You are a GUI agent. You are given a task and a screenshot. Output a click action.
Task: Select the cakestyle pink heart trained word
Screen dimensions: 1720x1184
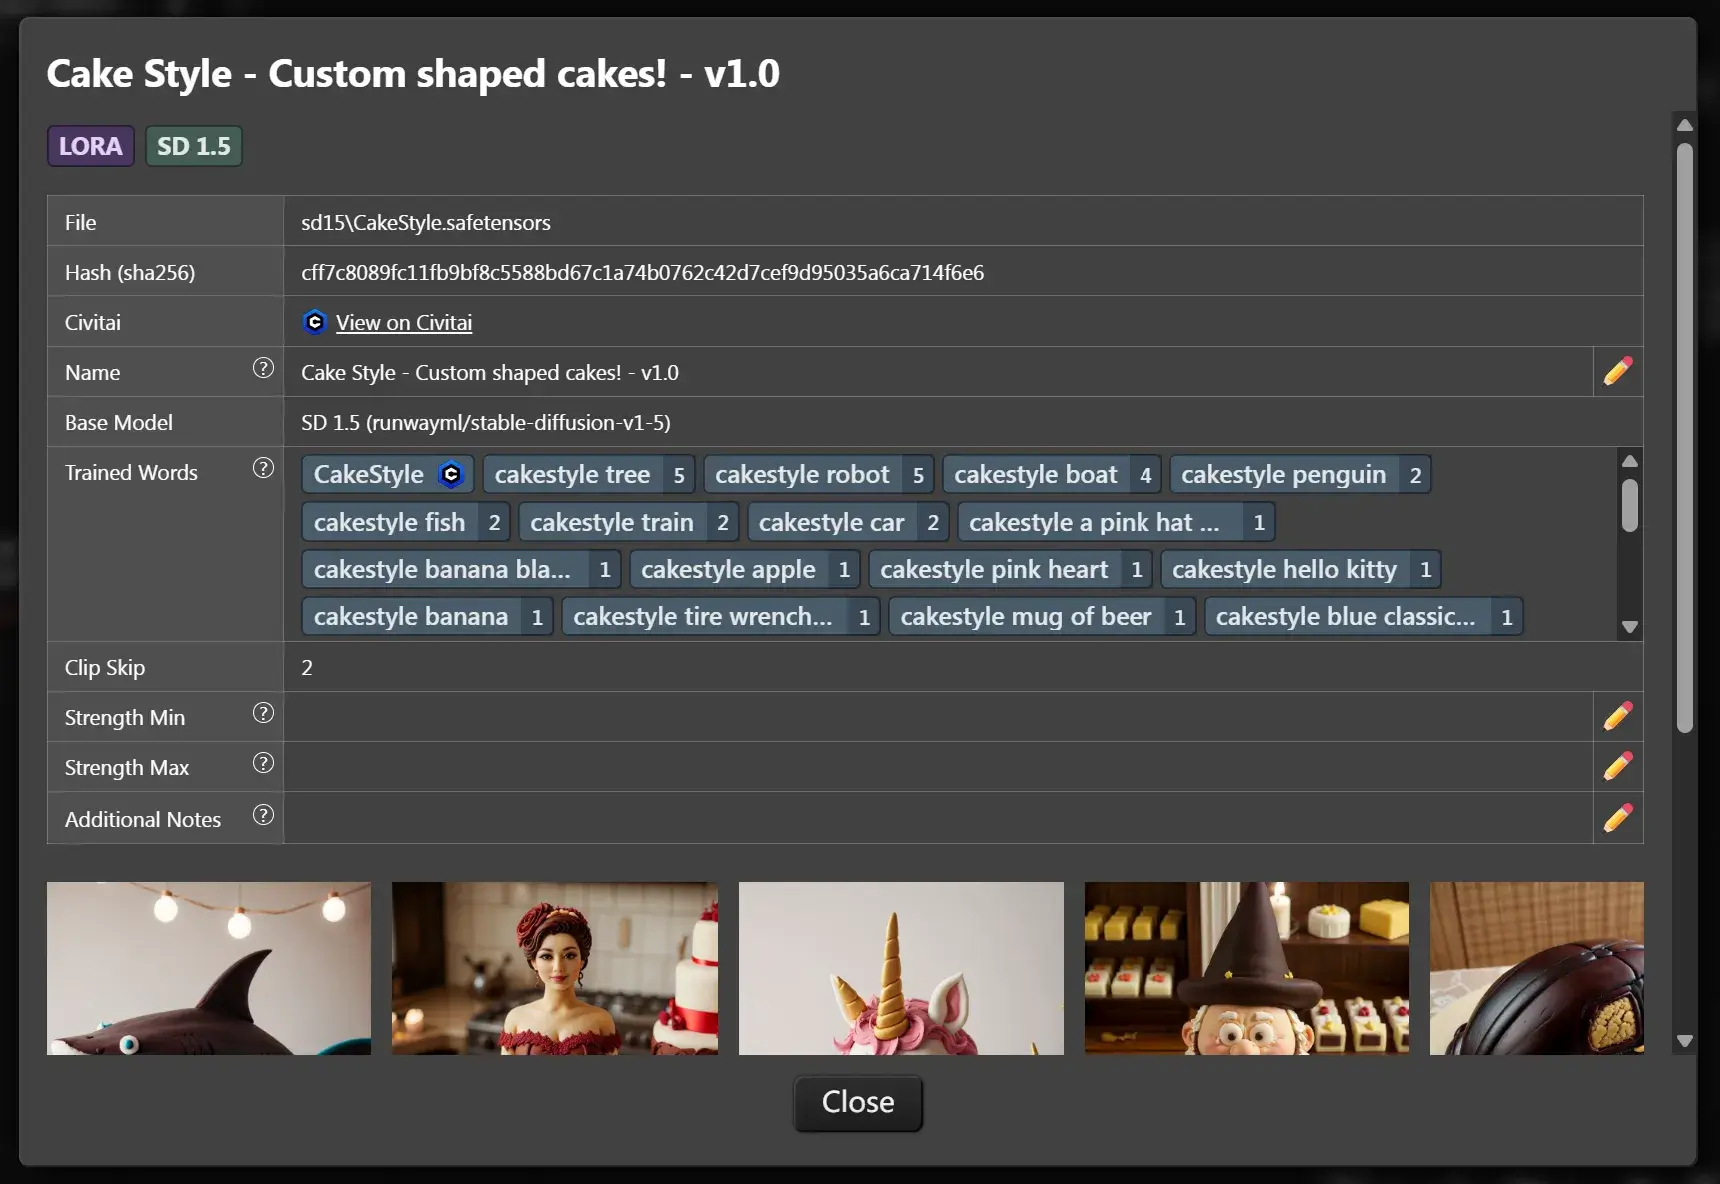pos(1011,569)
